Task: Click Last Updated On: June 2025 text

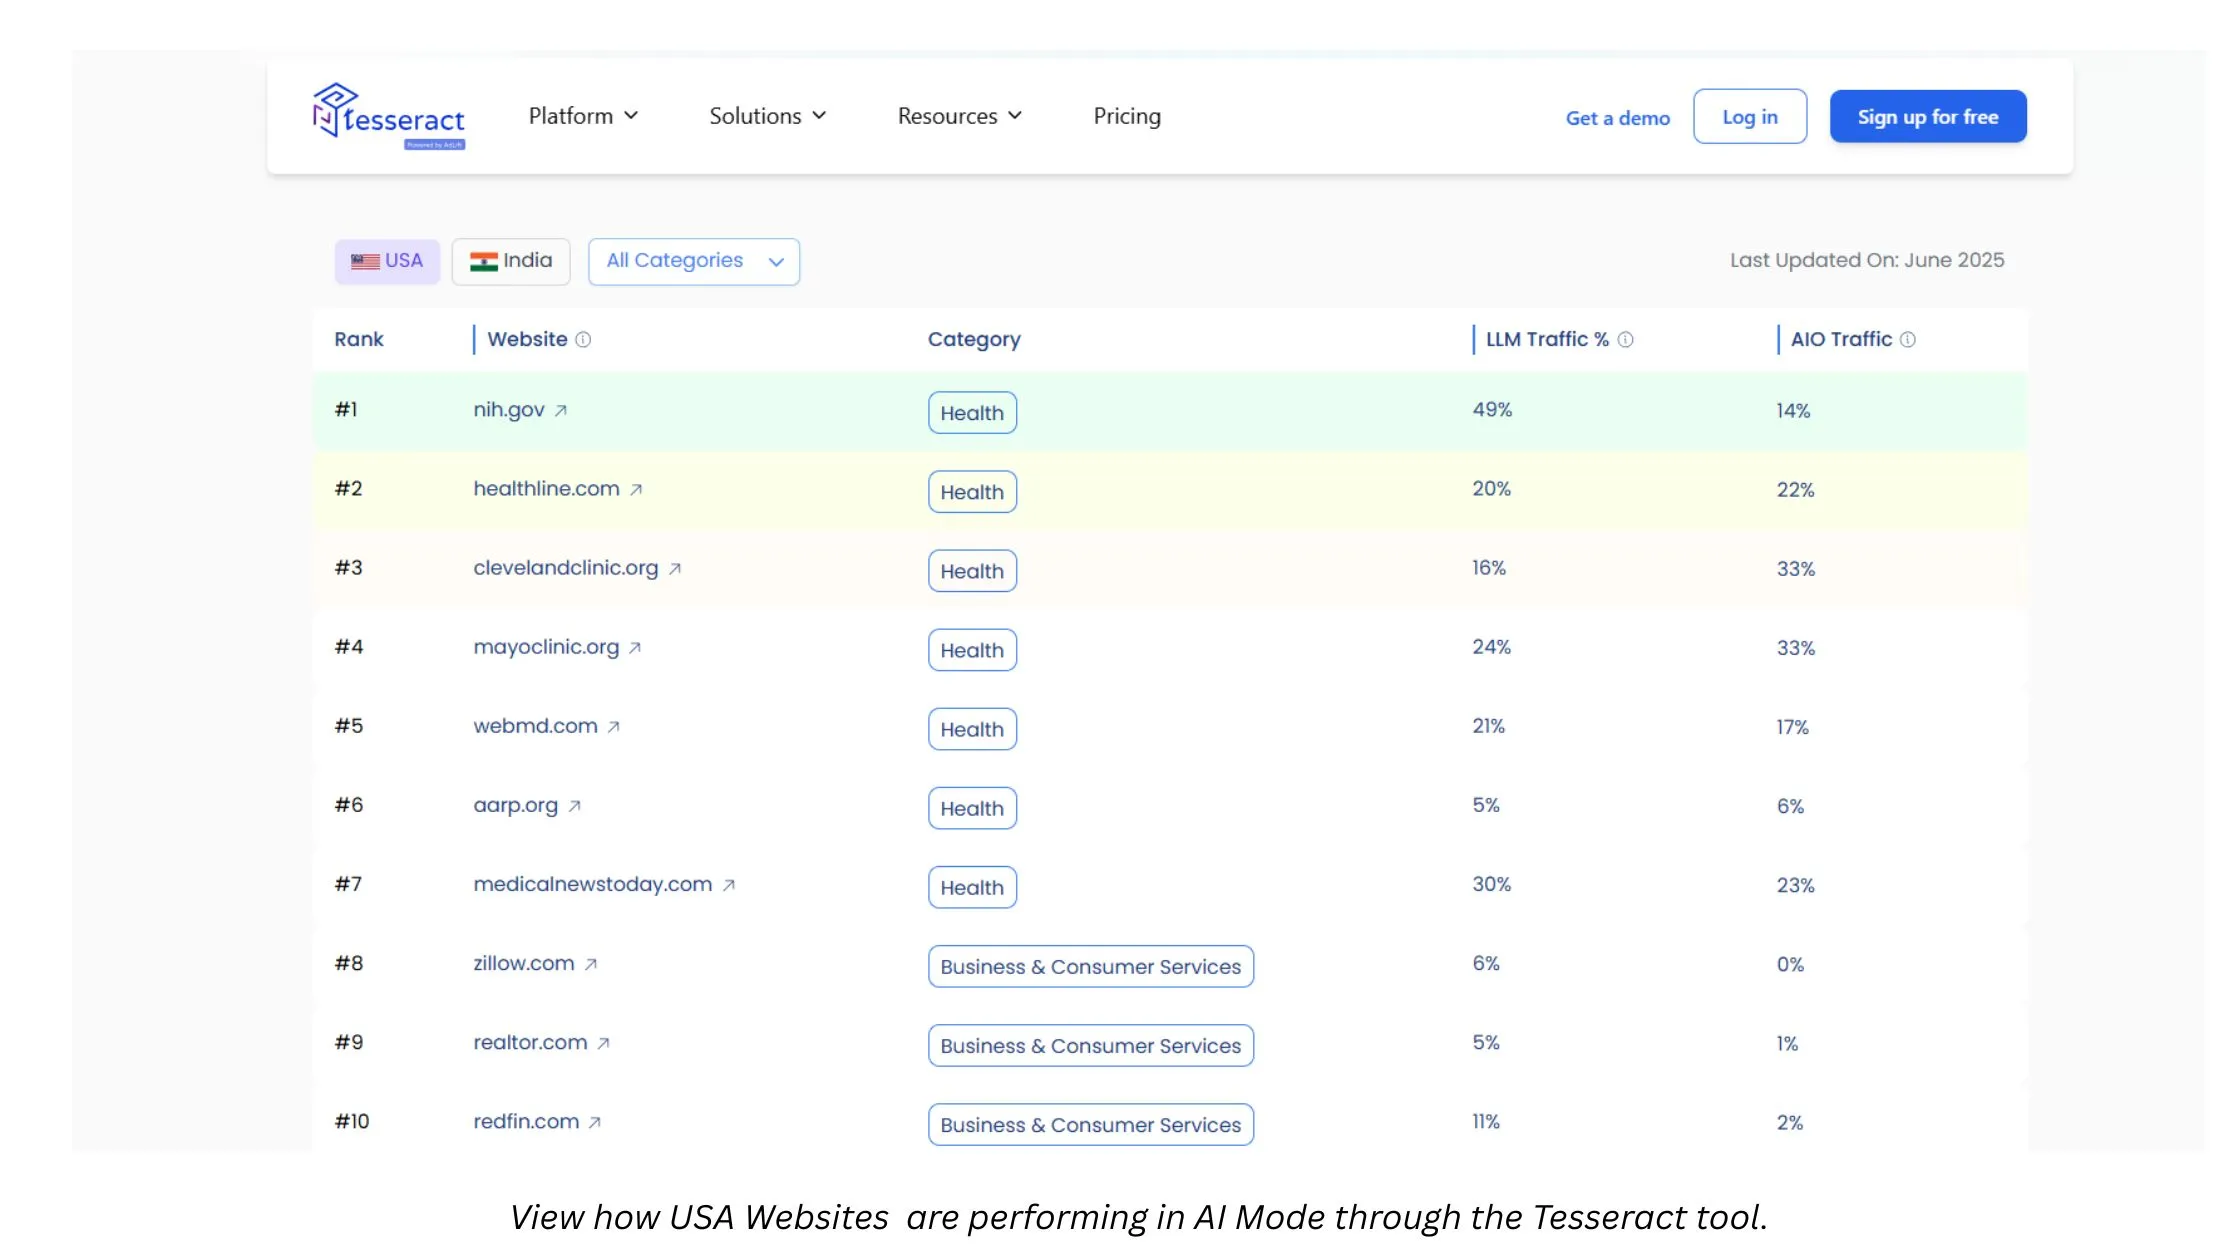Action: tap(1867, 260)
